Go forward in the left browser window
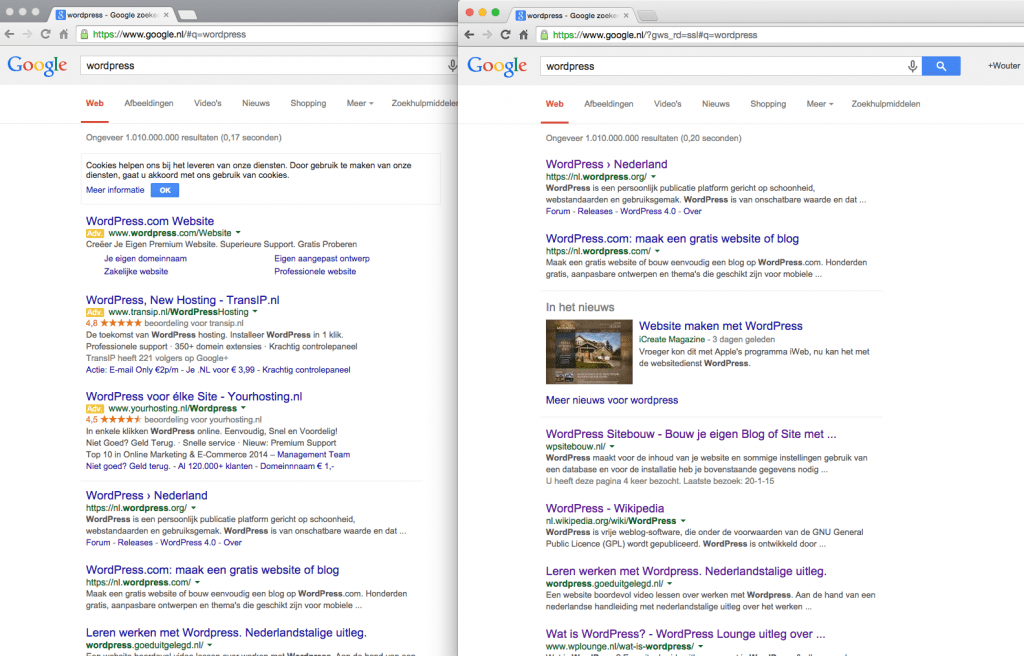The image size is (1024, 656). pyautogui.click(x=27, y=34)
